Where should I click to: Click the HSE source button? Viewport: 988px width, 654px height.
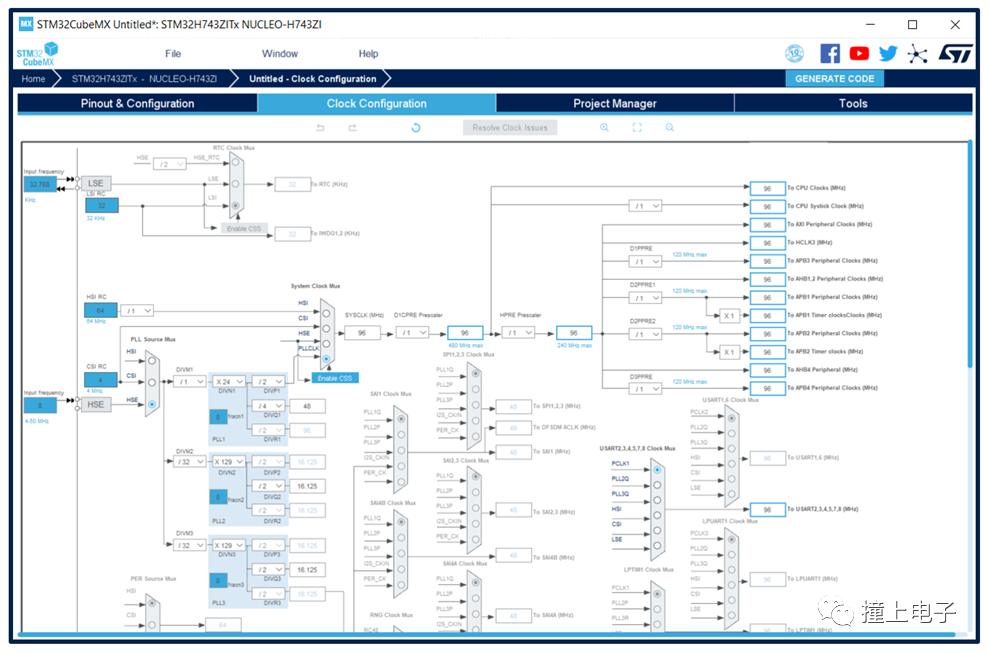(96, 404)
